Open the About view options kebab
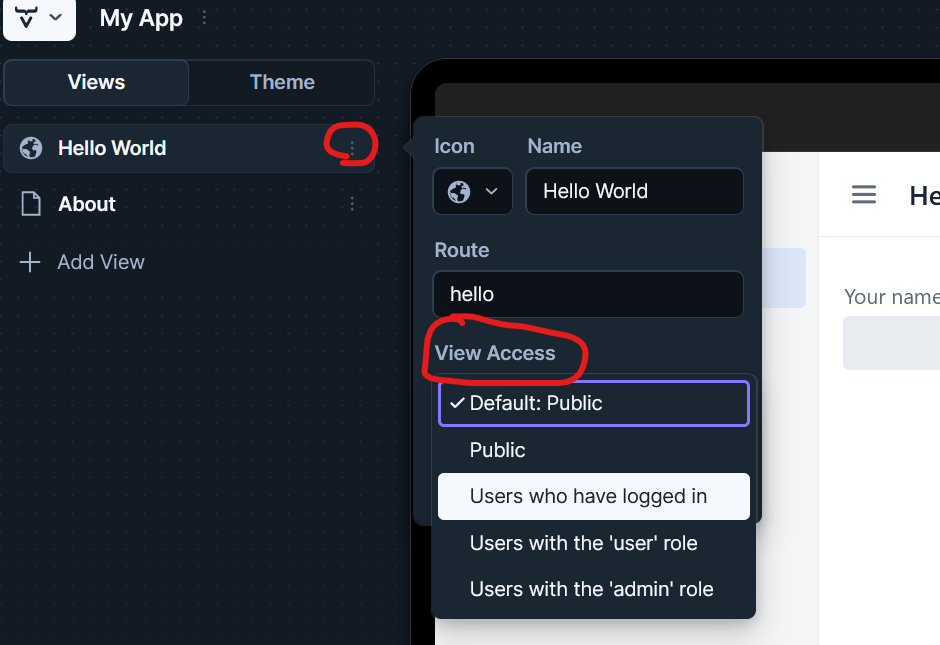 [352, 204]
